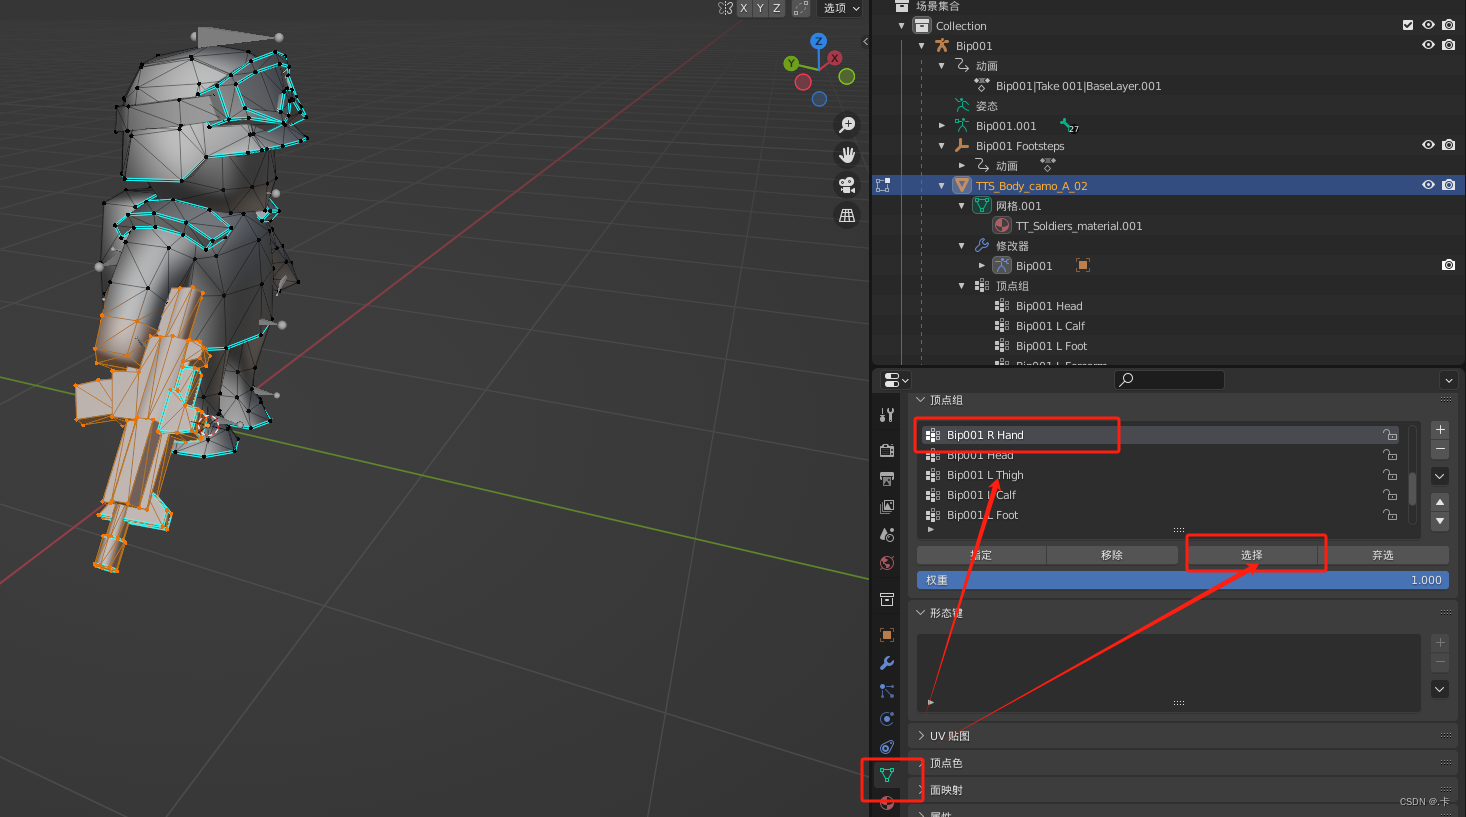Open the Output properties printer icon

887,479
